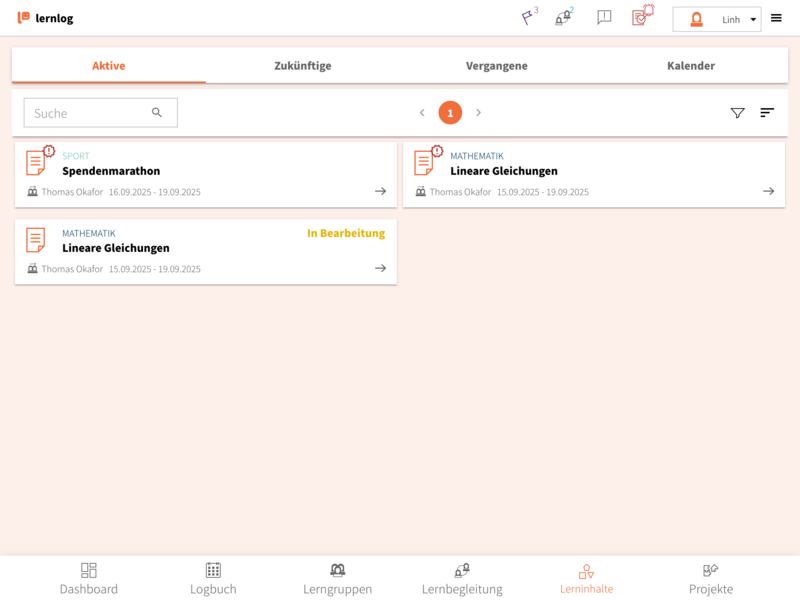Open Spendenmarathon via its arrow
800x600 pixels.
point(380,191)
